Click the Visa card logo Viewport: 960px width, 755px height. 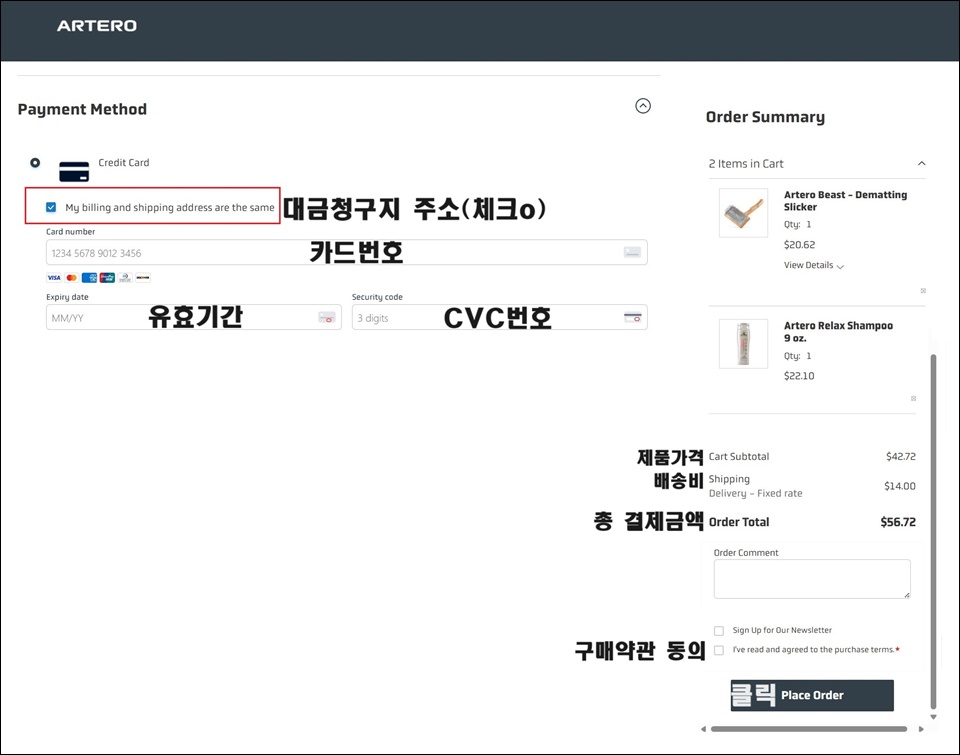54,277
